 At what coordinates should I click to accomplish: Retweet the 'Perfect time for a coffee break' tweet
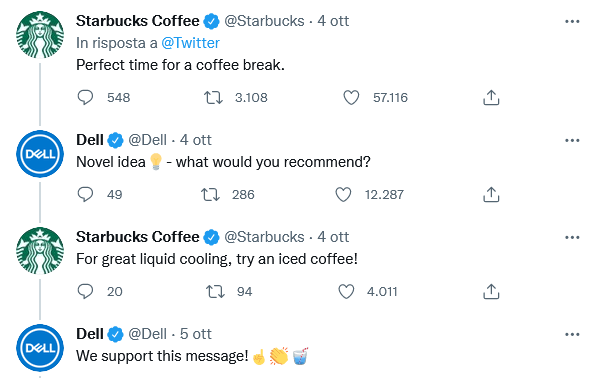pyautogui.click(x=213, y=98)
